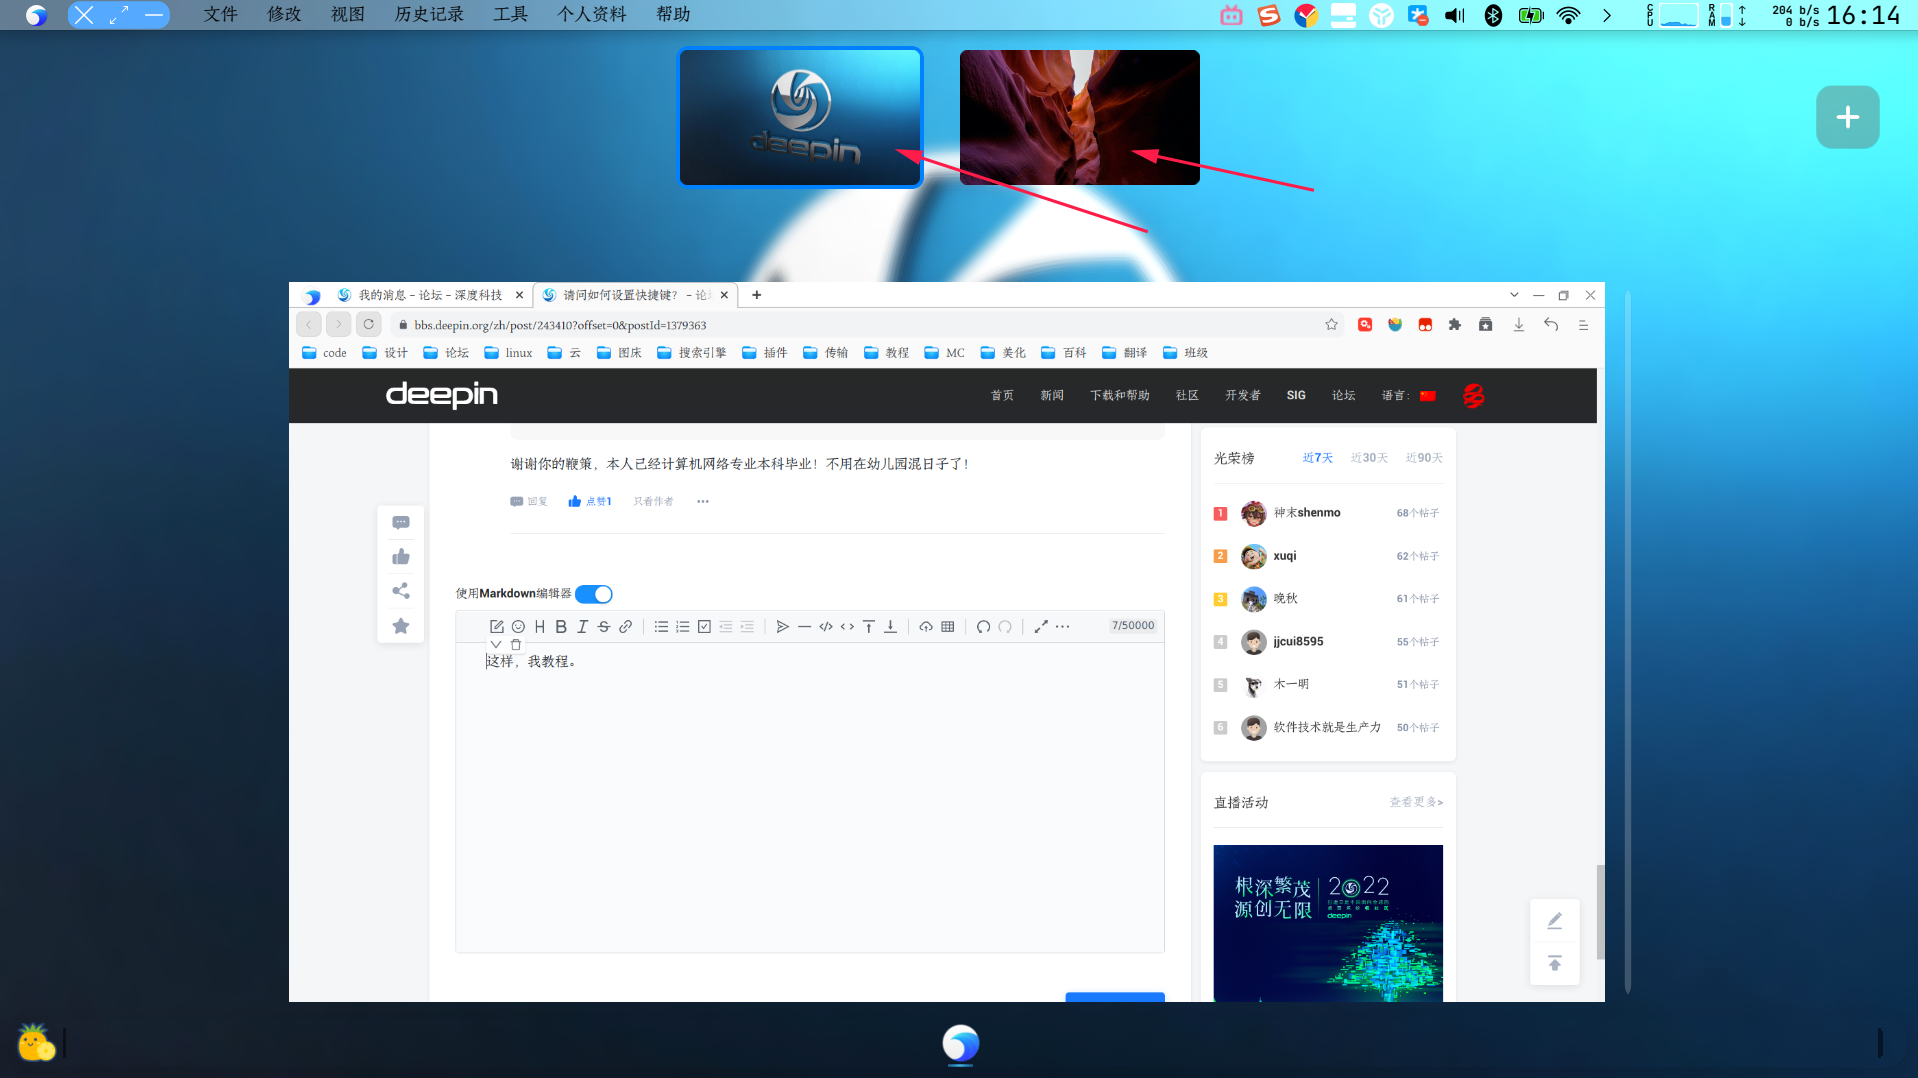The image size is (1918, 1078).
Task: Switch editor to fullscreen mode
Action: tap(1041, 627)
